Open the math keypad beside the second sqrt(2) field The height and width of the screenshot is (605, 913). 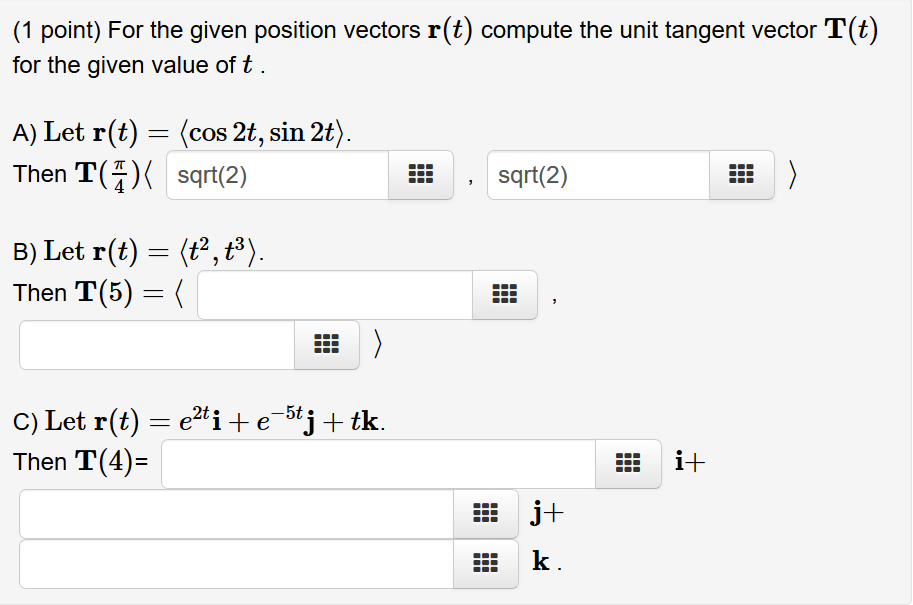click(741, 174)
